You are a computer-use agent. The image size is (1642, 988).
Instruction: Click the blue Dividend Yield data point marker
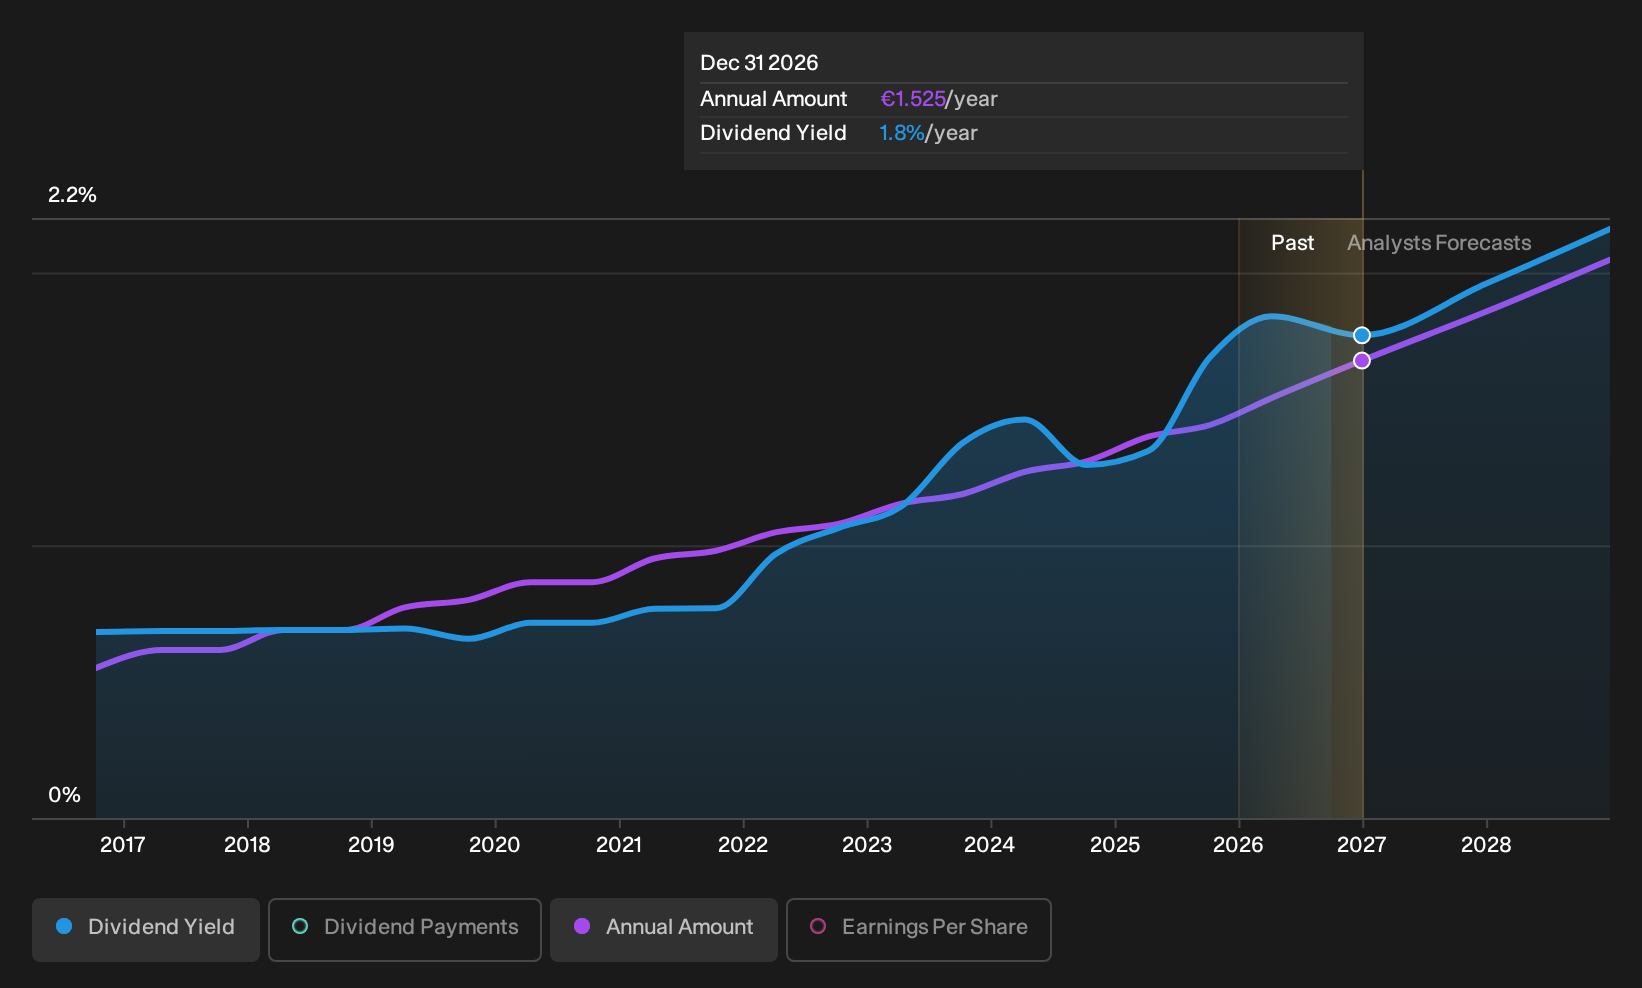click(x=1362, y=335)
